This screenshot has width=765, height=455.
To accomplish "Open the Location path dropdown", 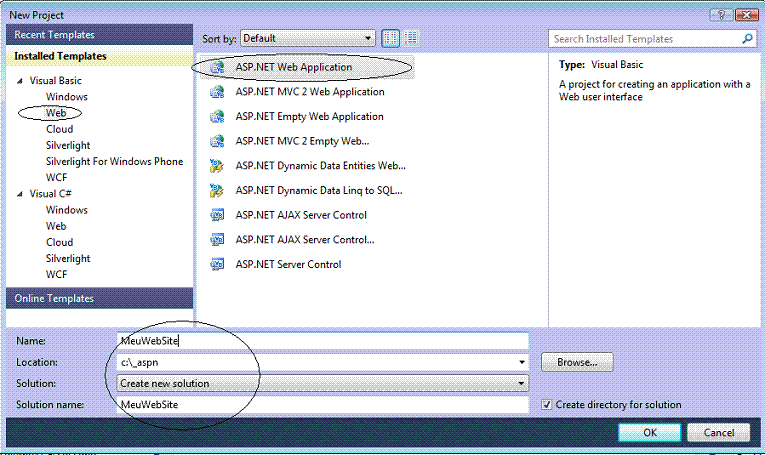I will pyautogui.click(x=522, y=362).
